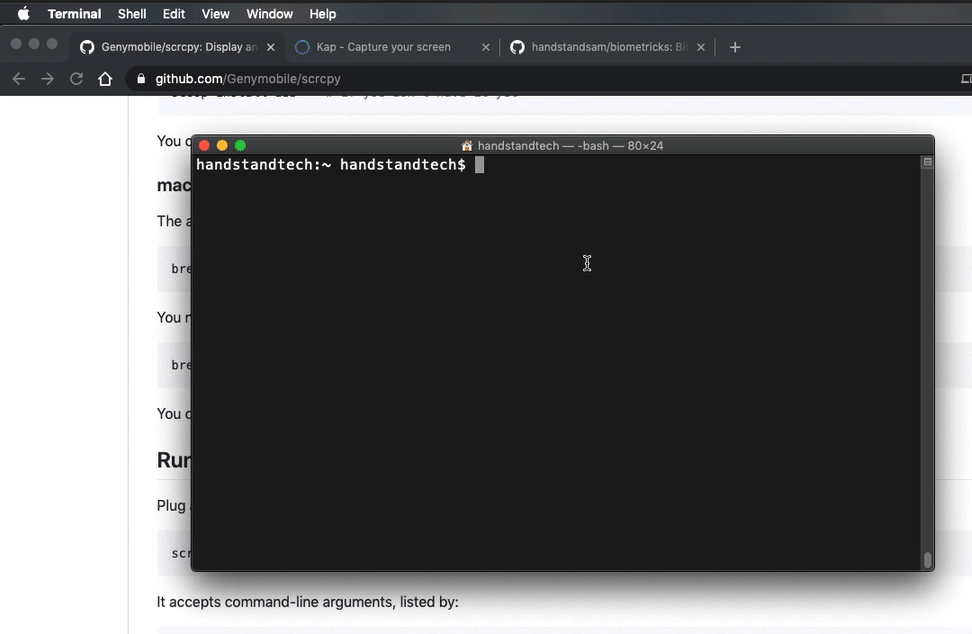Open the Help menu in the menu bar
Screen dimensions: 972x634
point(322,13)
